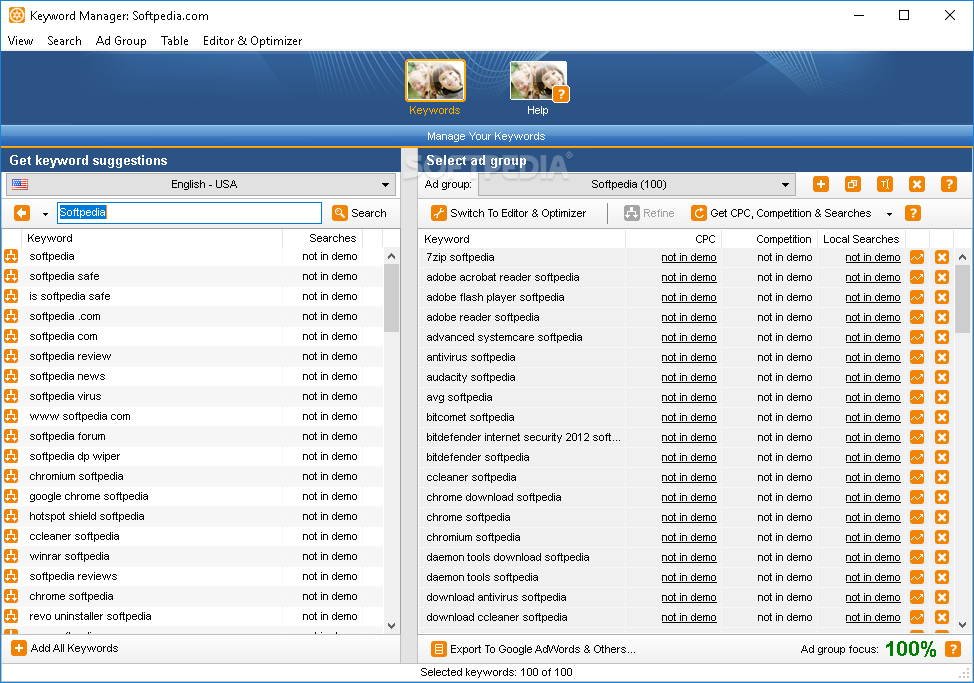Add 'softpedia forum' keyword icon
This screenshot has width=974, height=683.
click(x=11, y=436)
